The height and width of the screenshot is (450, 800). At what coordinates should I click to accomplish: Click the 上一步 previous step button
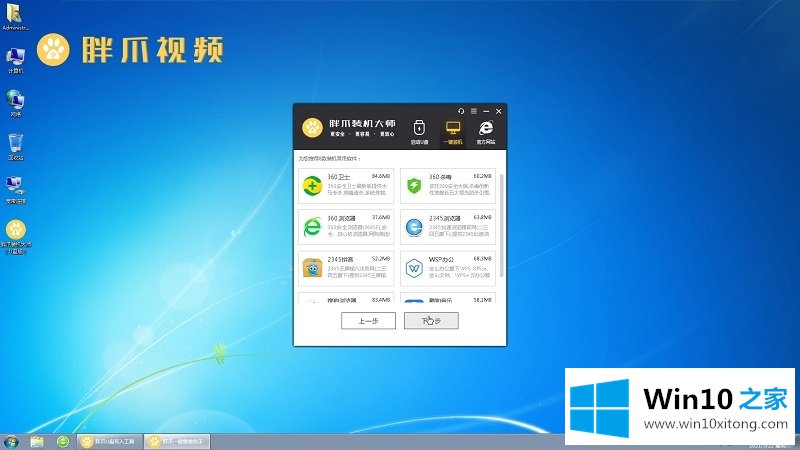368,321
